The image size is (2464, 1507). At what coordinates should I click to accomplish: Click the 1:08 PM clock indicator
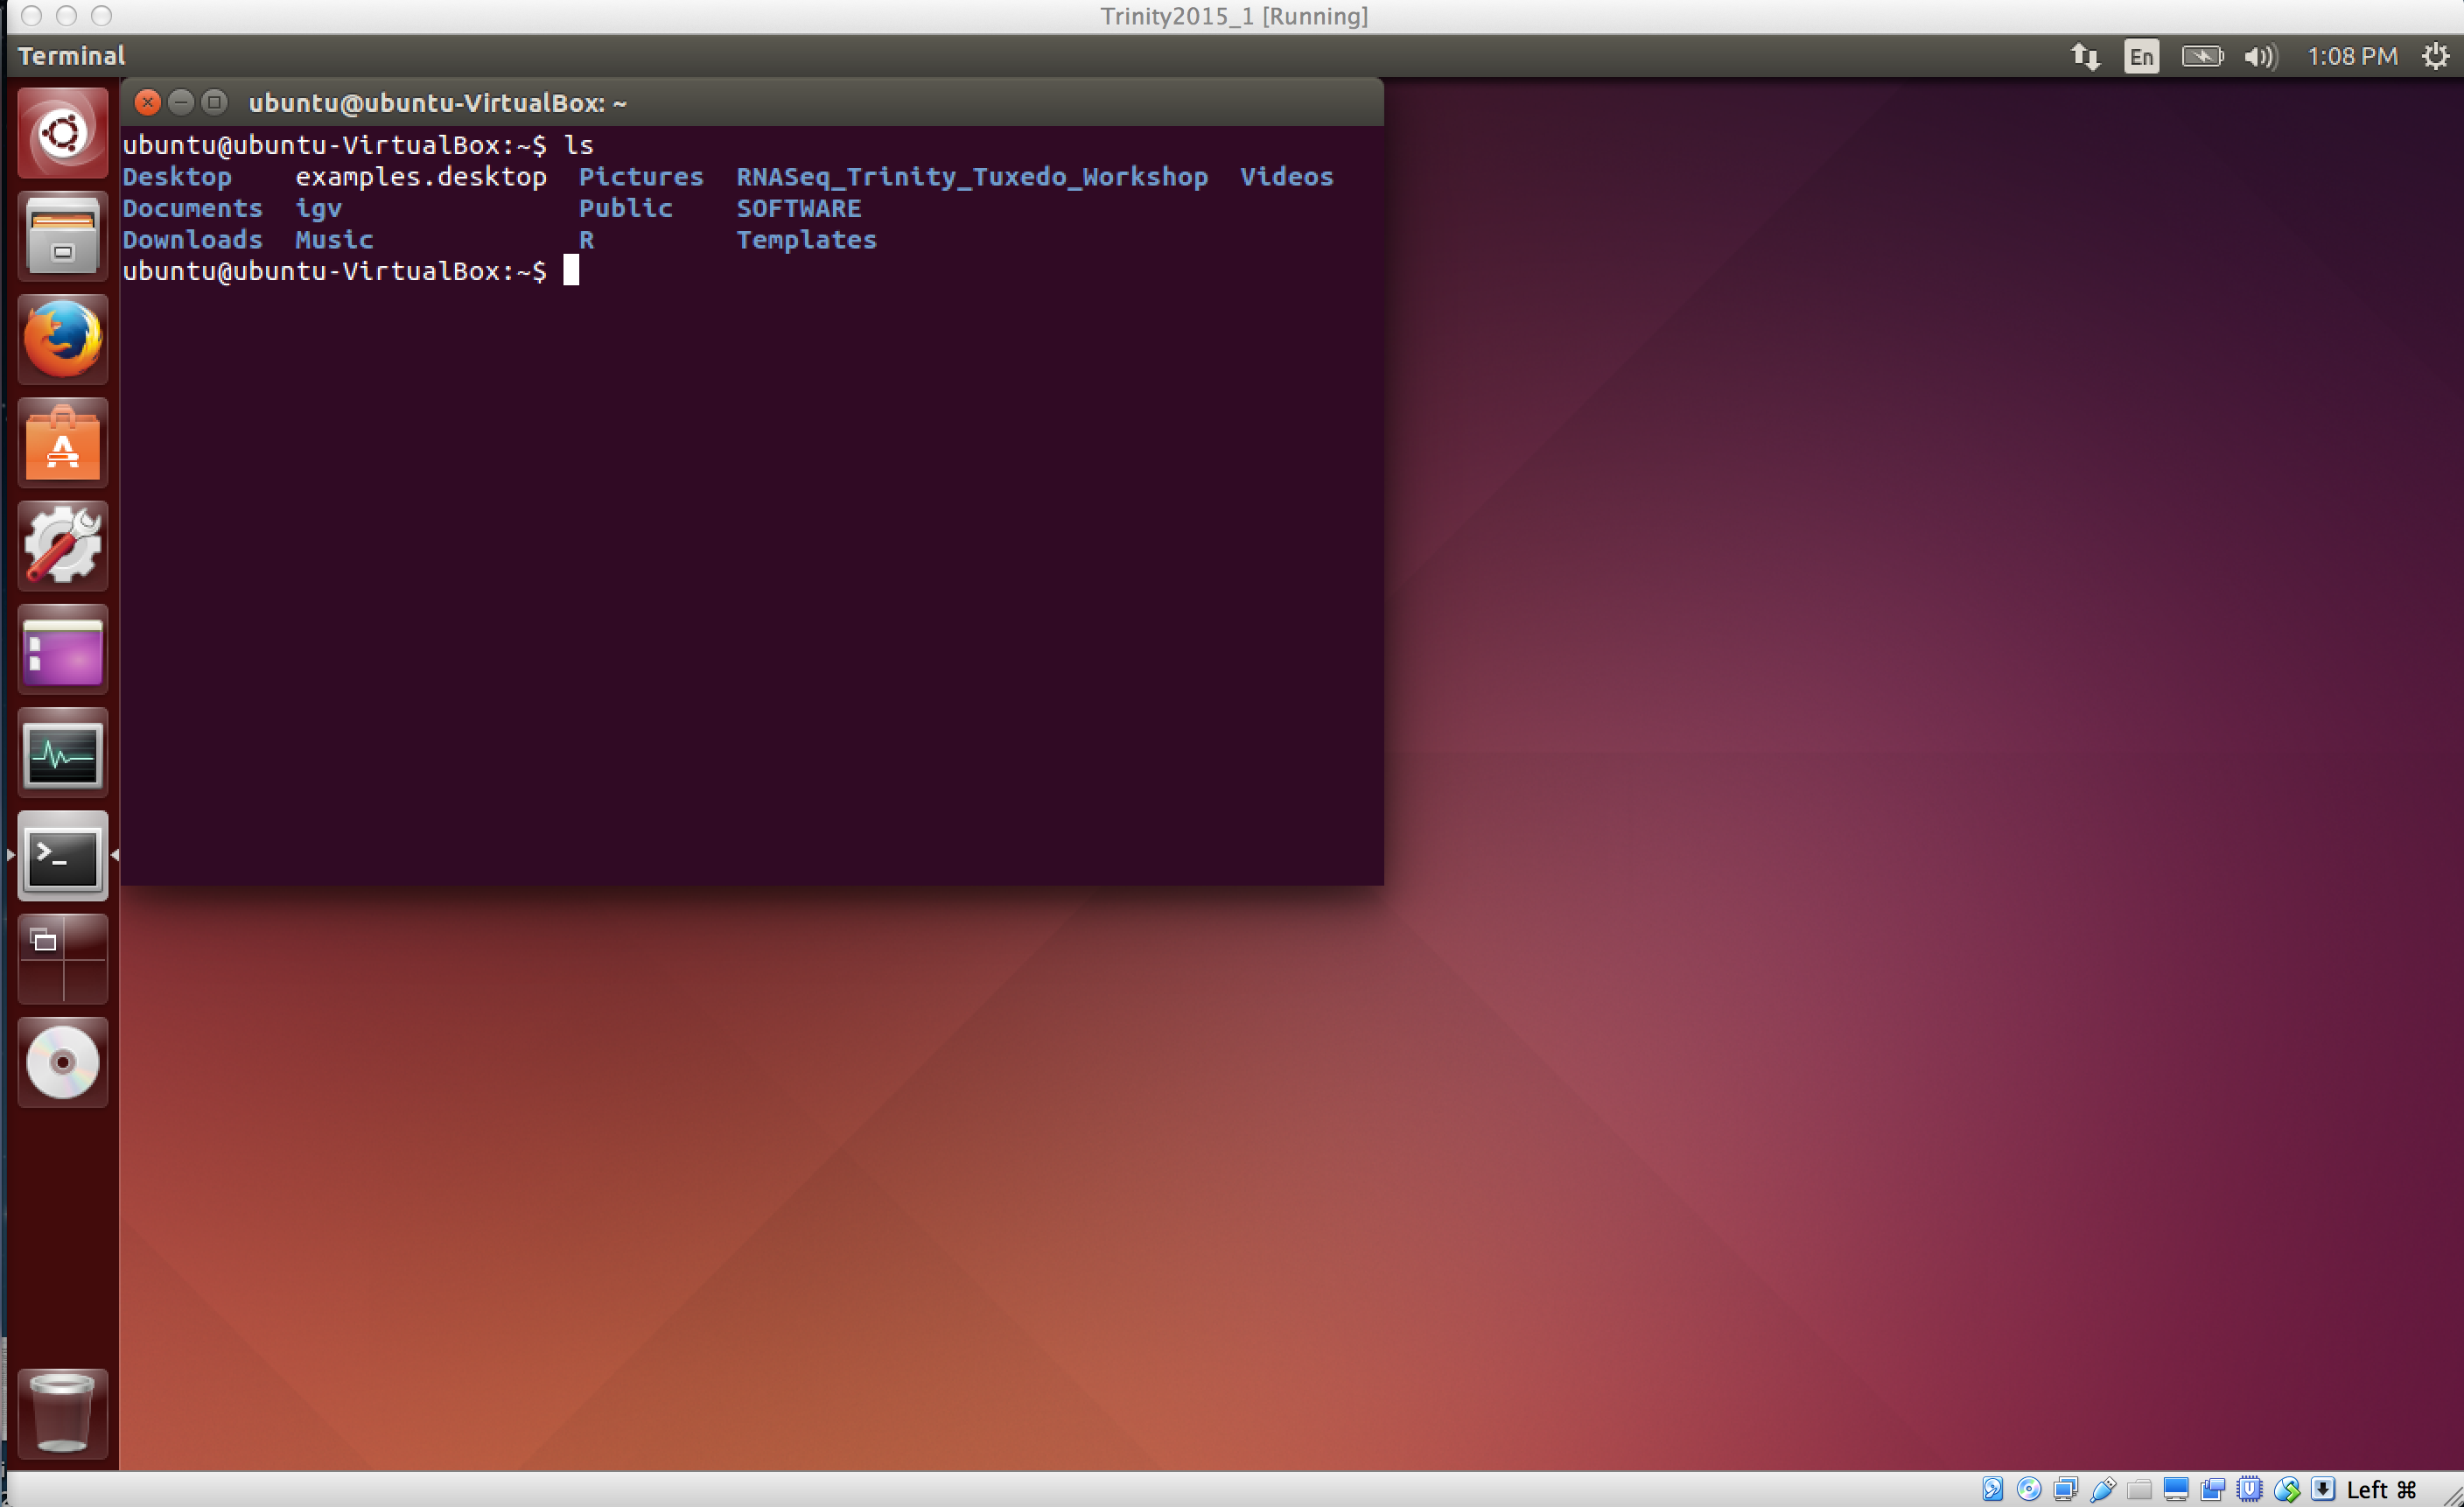tap(2351, 56)
